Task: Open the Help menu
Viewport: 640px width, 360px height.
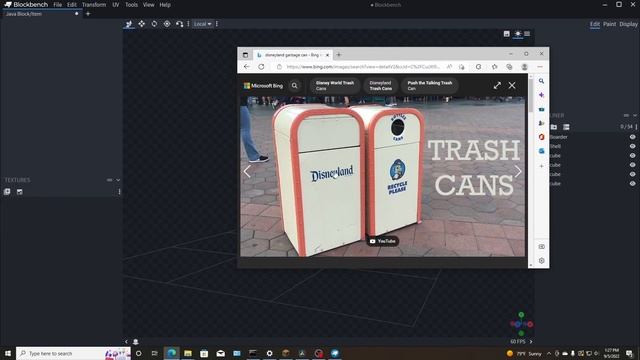Action: [165, 5]
